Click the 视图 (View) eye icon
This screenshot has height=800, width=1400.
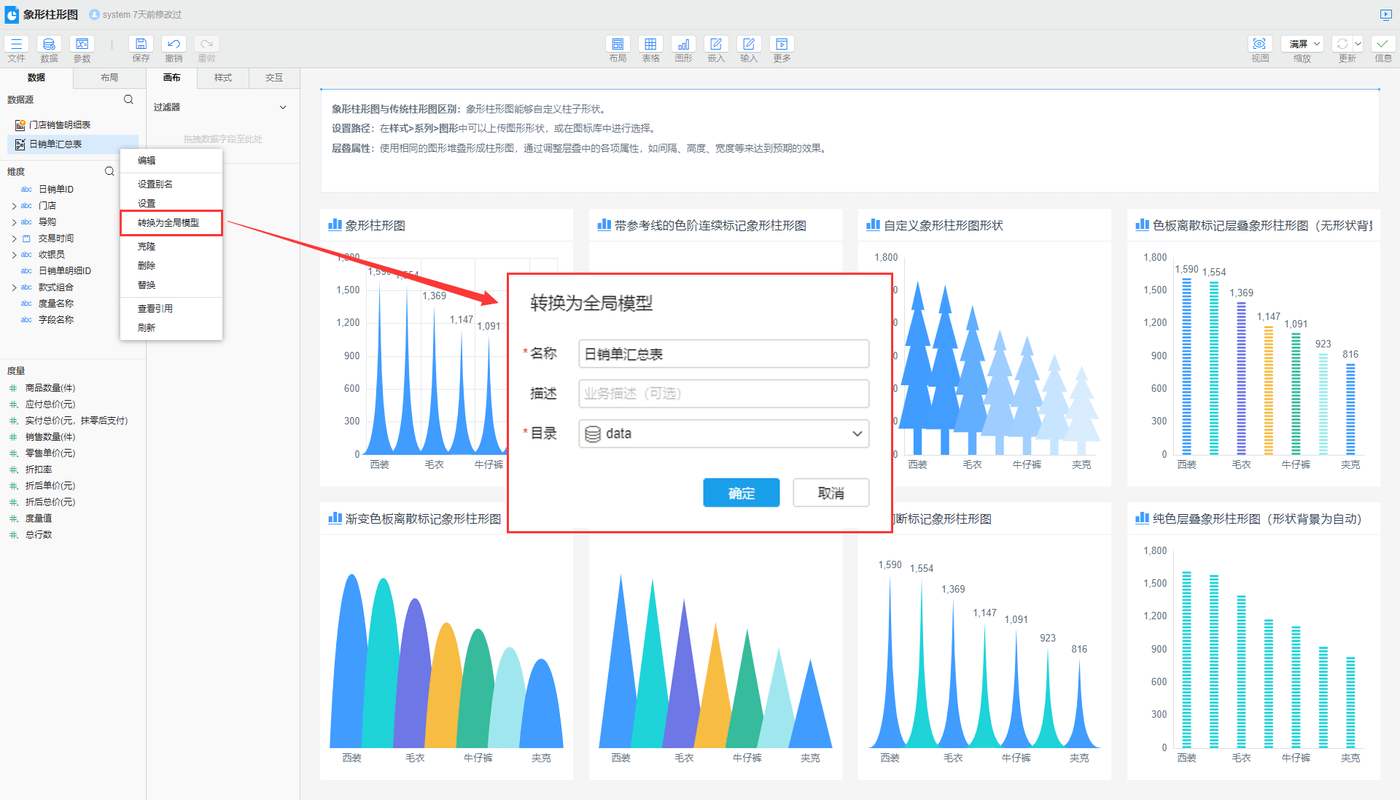point(1259,45)
